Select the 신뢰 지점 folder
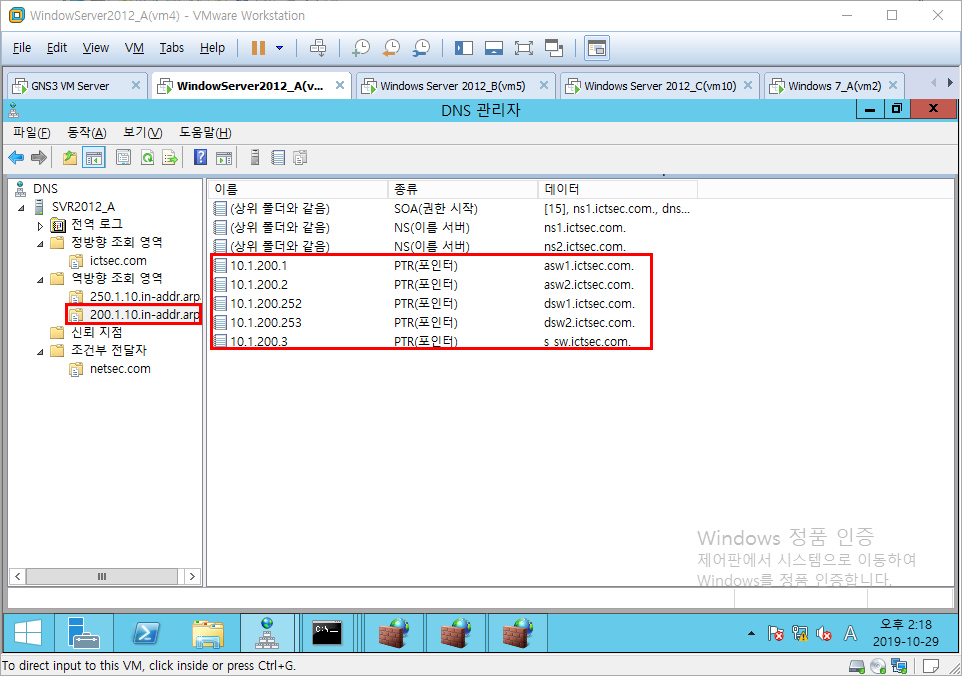 [97, 332]
